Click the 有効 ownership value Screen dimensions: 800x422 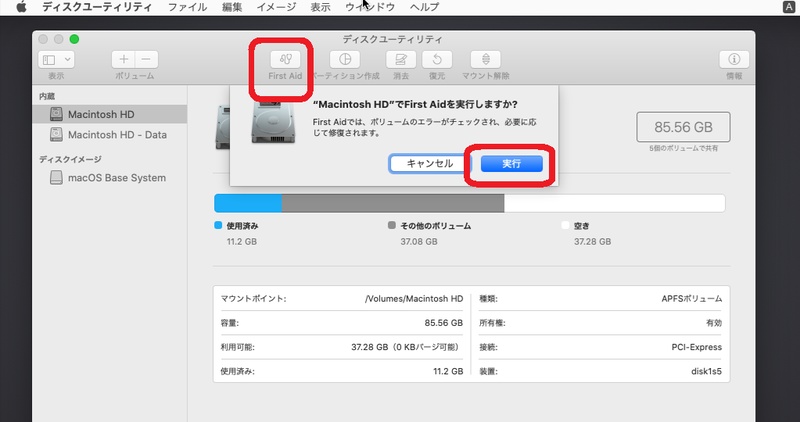pos(714,323)
